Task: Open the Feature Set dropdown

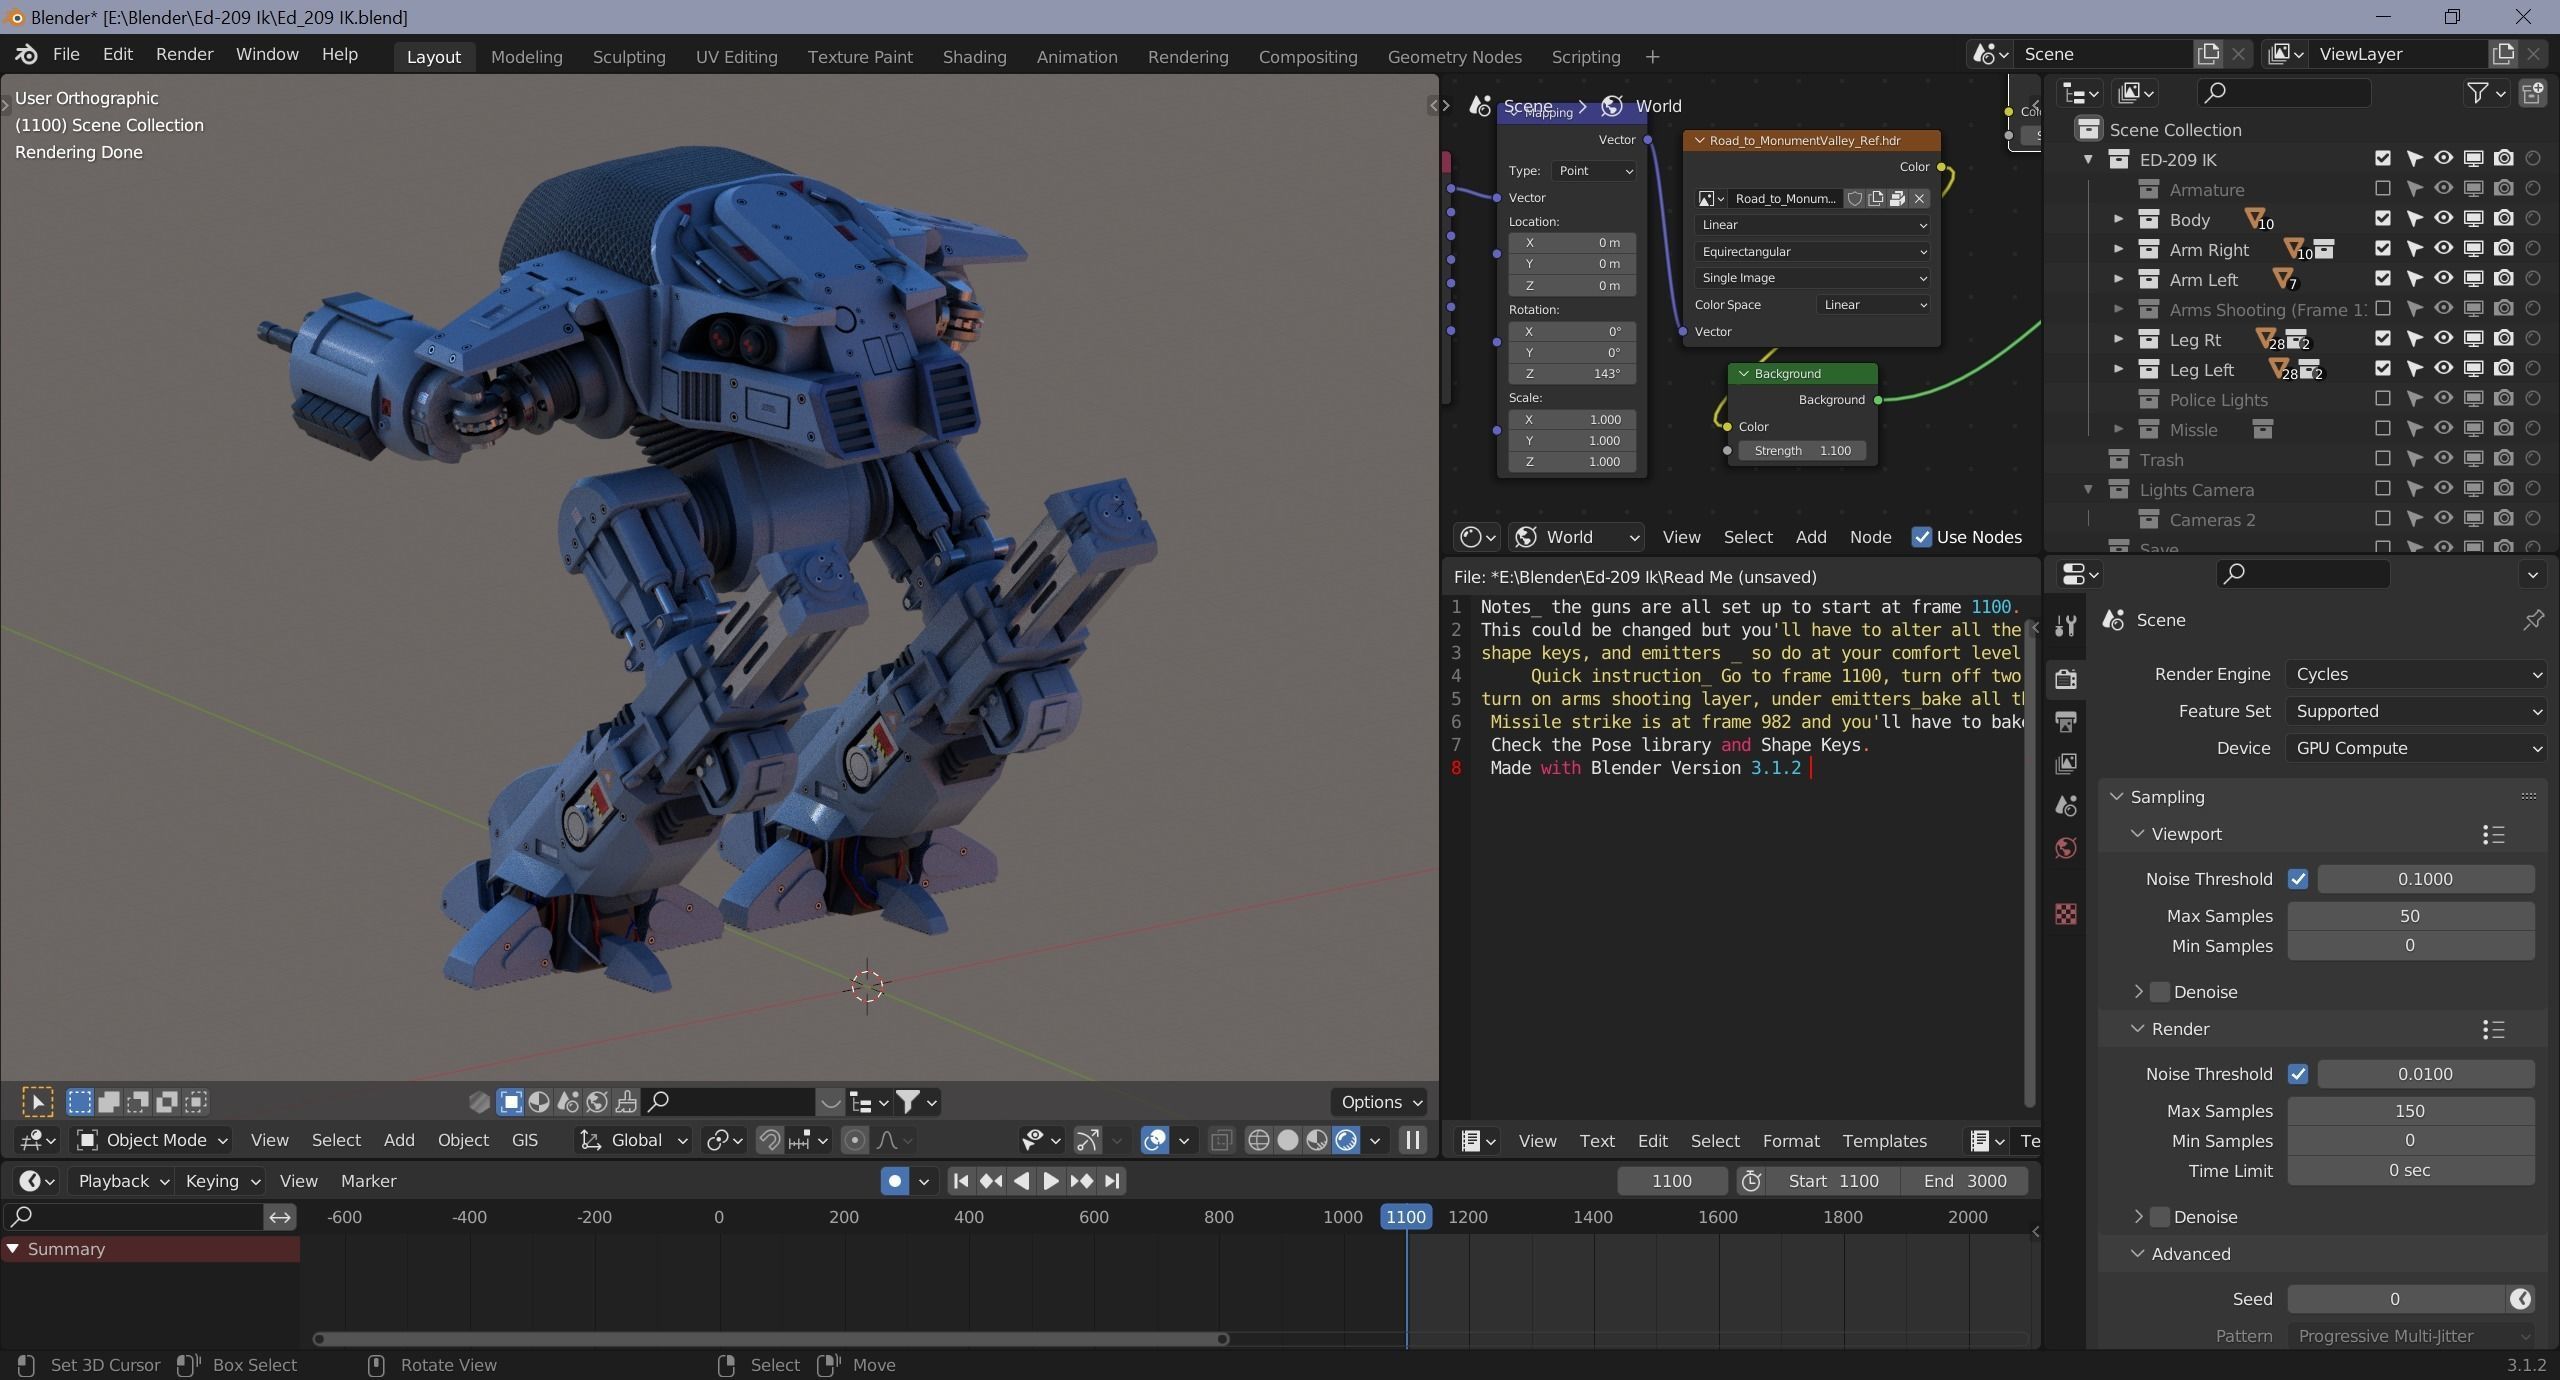Action: [2415, 711]
